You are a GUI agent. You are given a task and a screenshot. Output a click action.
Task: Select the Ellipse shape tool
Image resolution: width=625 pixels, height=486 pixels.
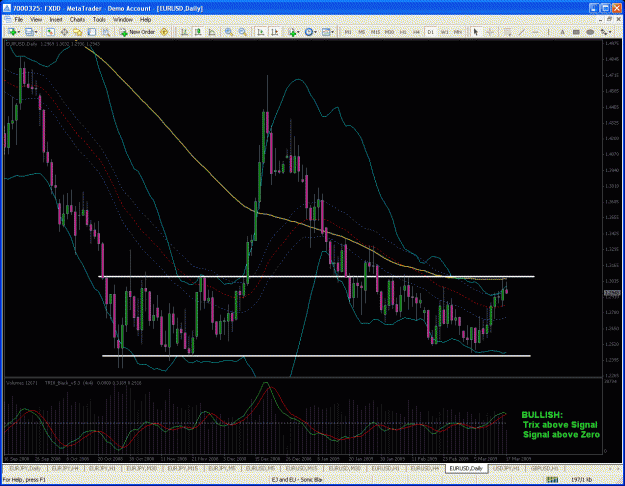[x=590, y=32]
